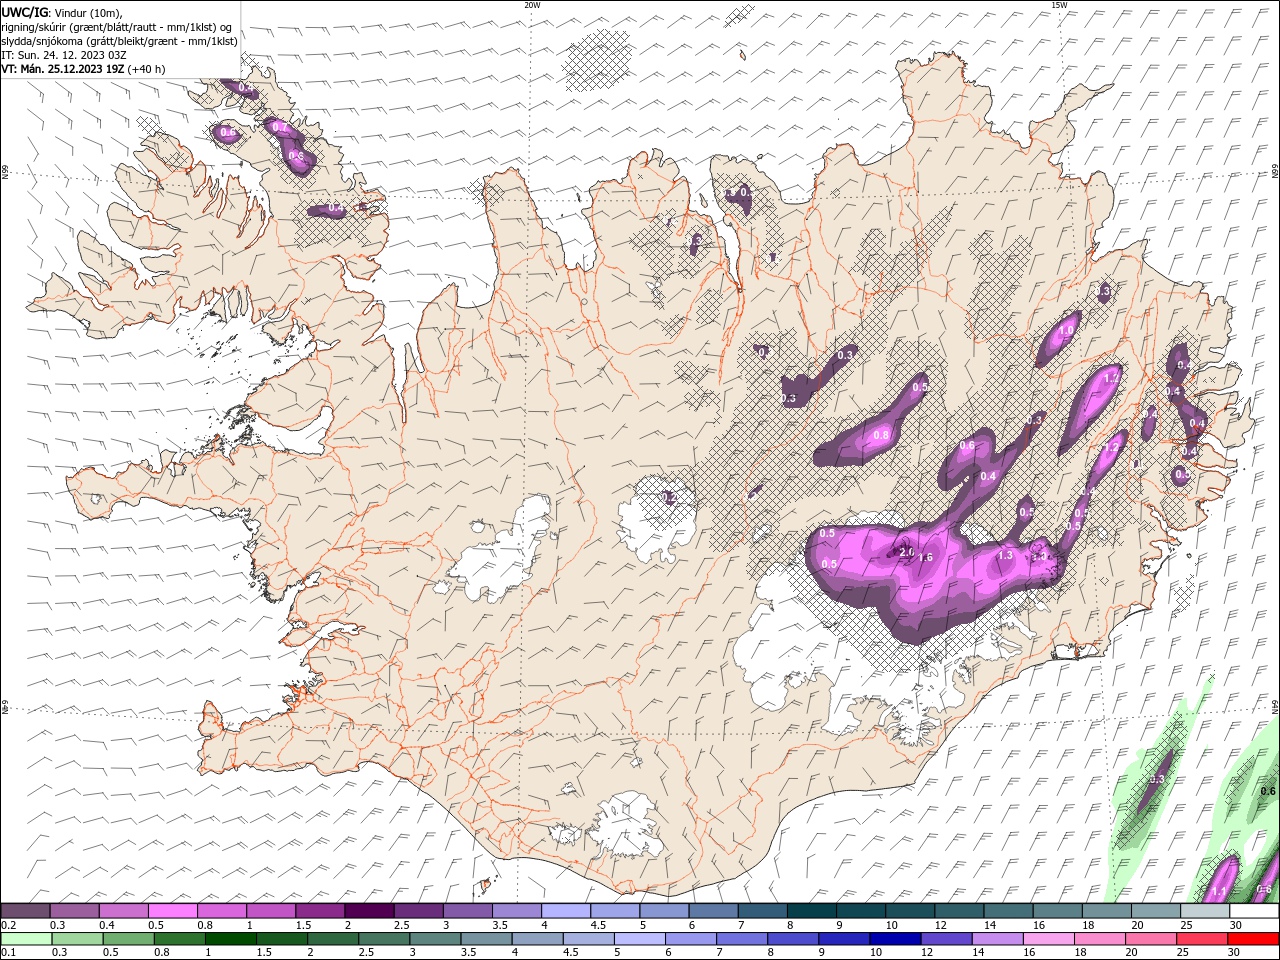Image resolution: width=1280 pixels, height=960 pixels.
Task: Click the '1.3' precipitation value on the map
Action: 1005,555
